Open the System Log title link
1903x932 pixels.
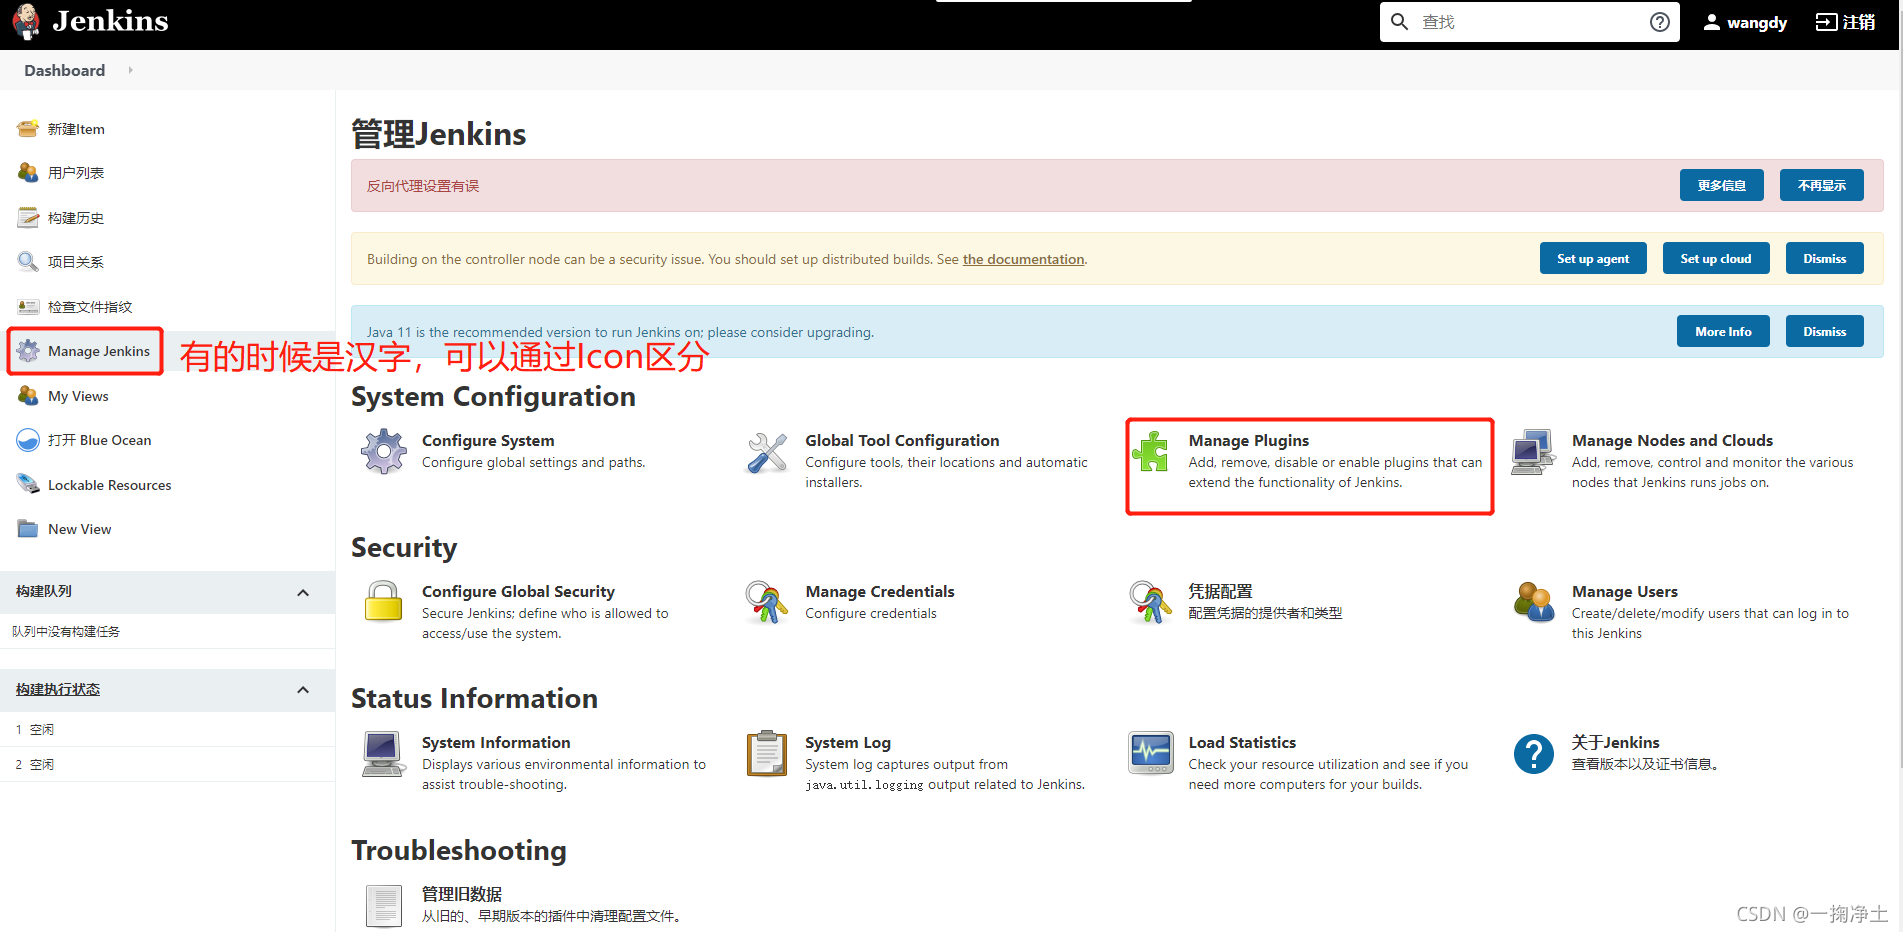coord(848,742)
